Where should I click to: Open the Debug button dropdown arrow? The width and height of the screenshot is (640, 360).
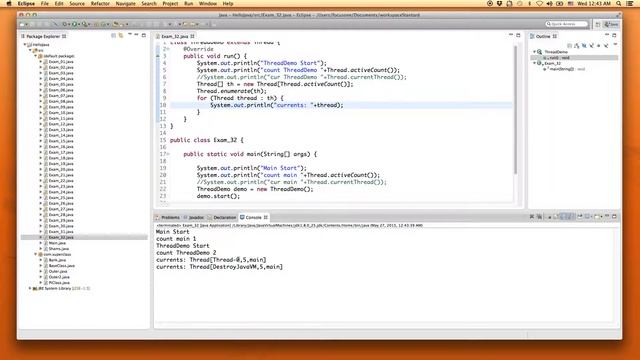click(69, 24)
